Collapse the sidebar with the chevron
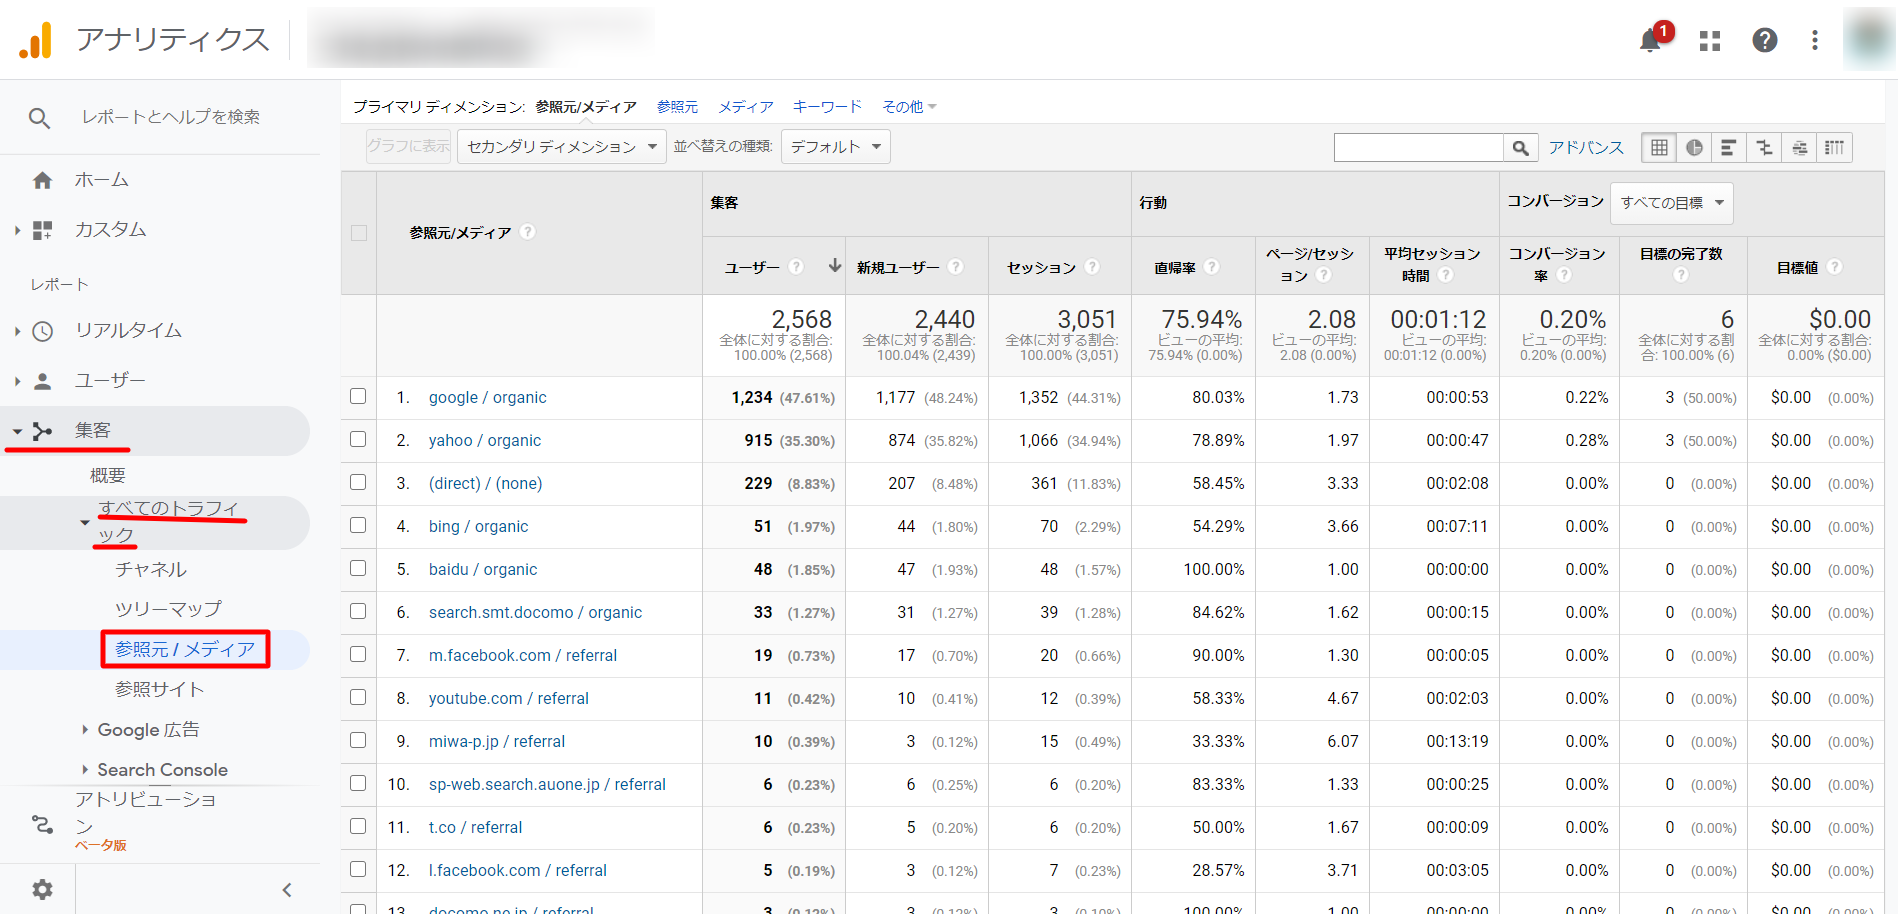This screenshot has width=1898, height=914. click(287, 890)
